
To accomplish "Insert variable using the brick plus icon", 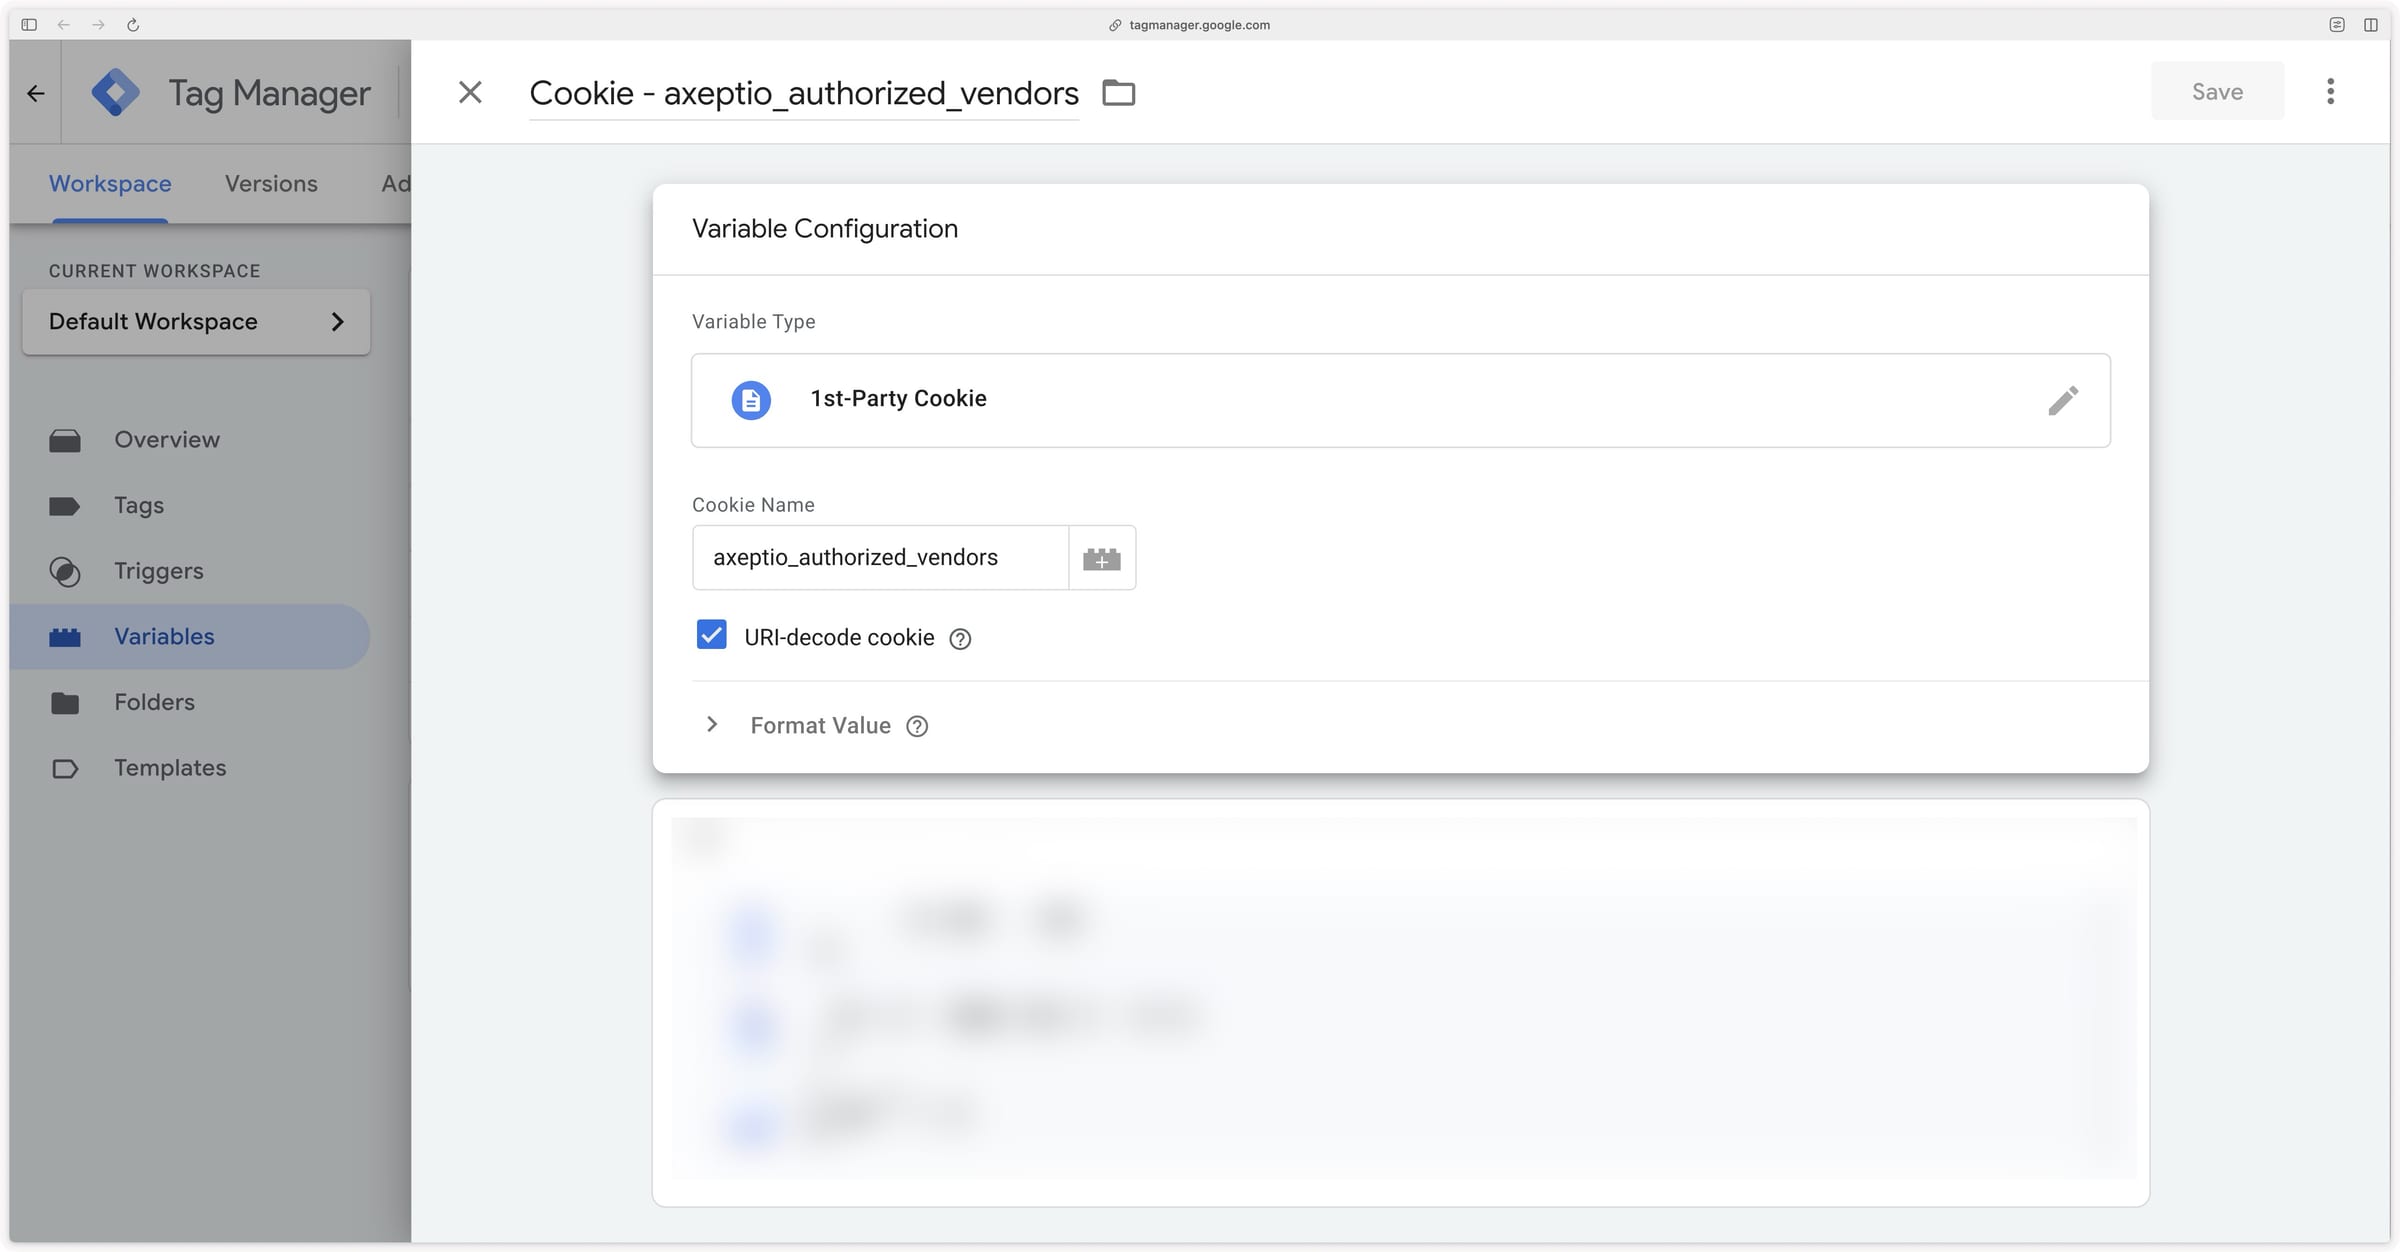I will (x=1102, y=558).
